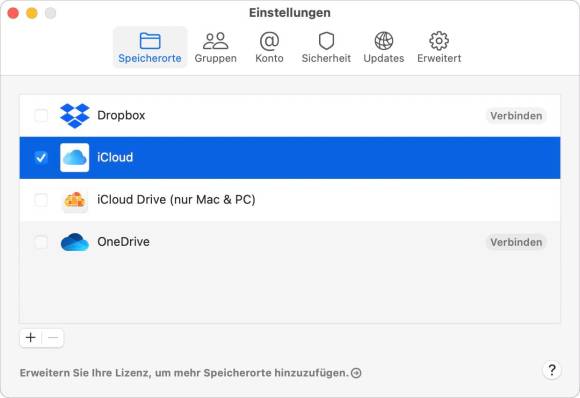580x398 pixels.
Task: Go to the Erweitert tab
Action: pyautogui.click(x=439, y=47)
